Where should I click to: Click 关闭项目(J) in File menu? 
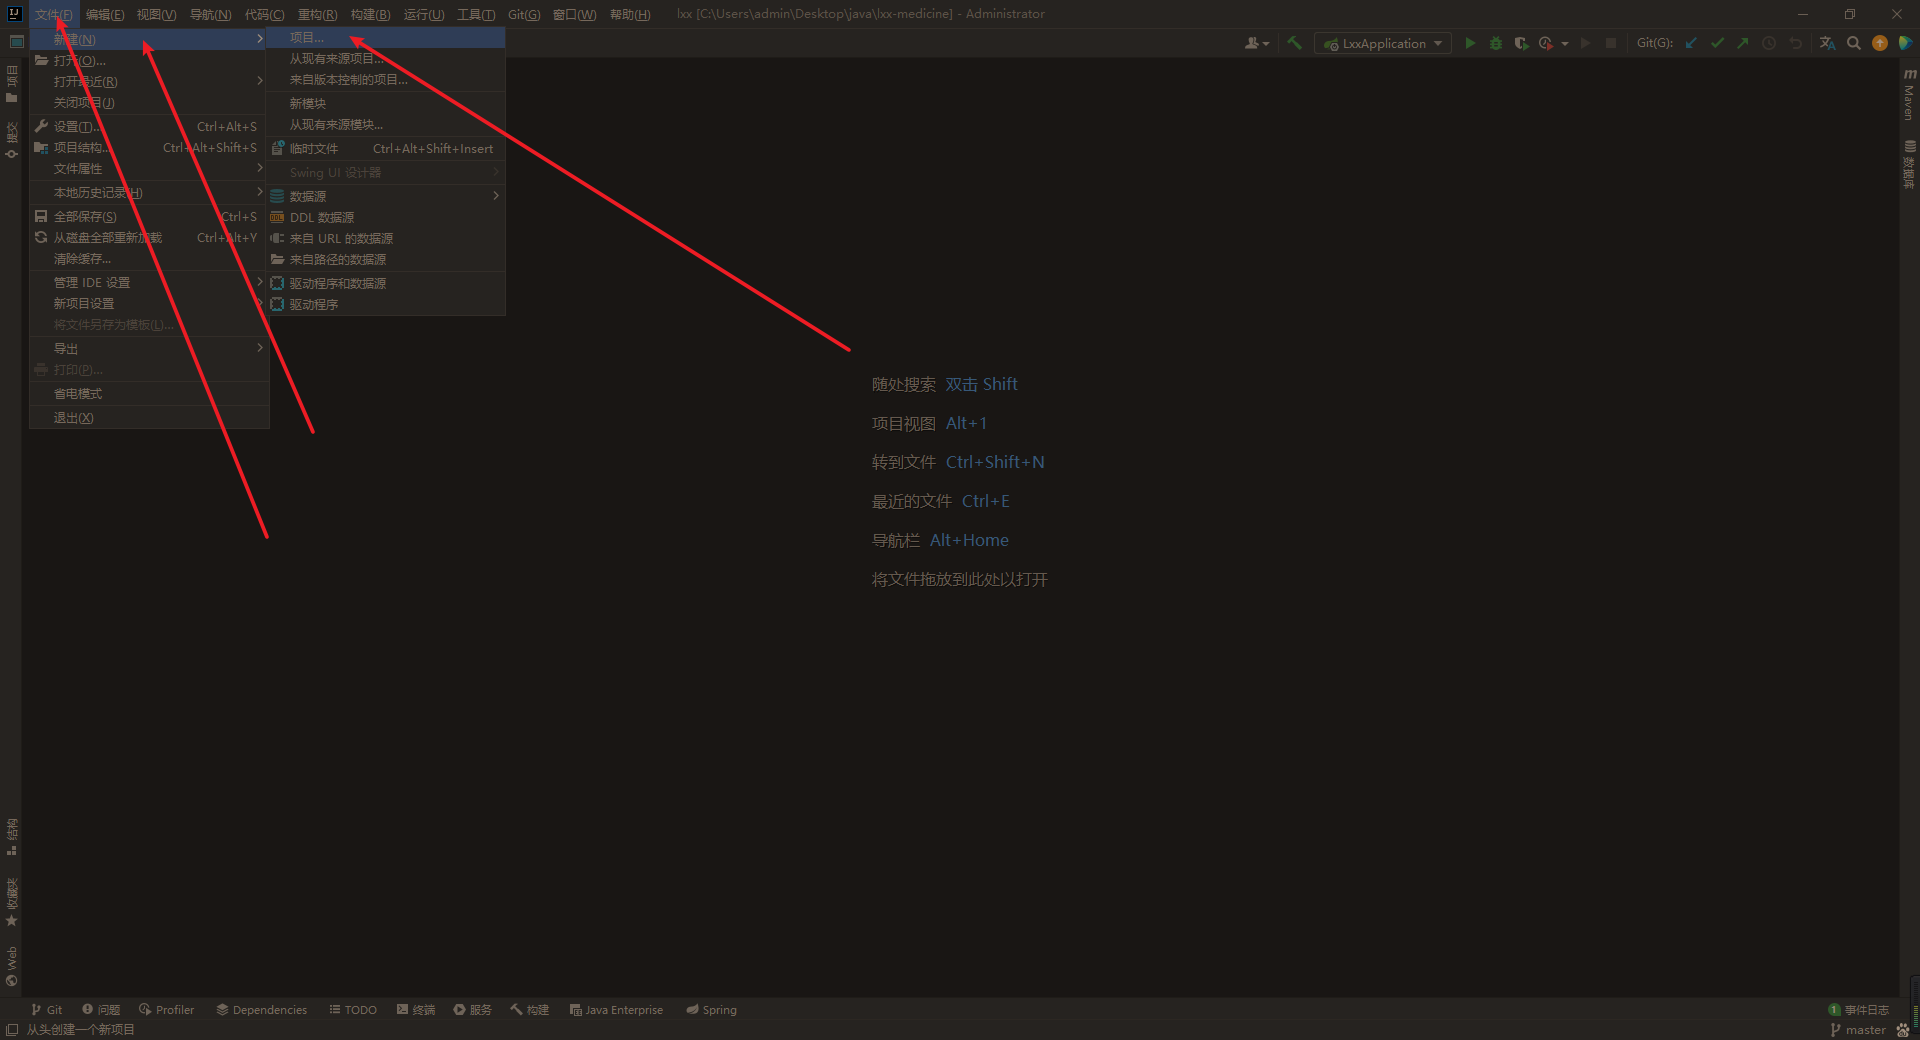149,103
